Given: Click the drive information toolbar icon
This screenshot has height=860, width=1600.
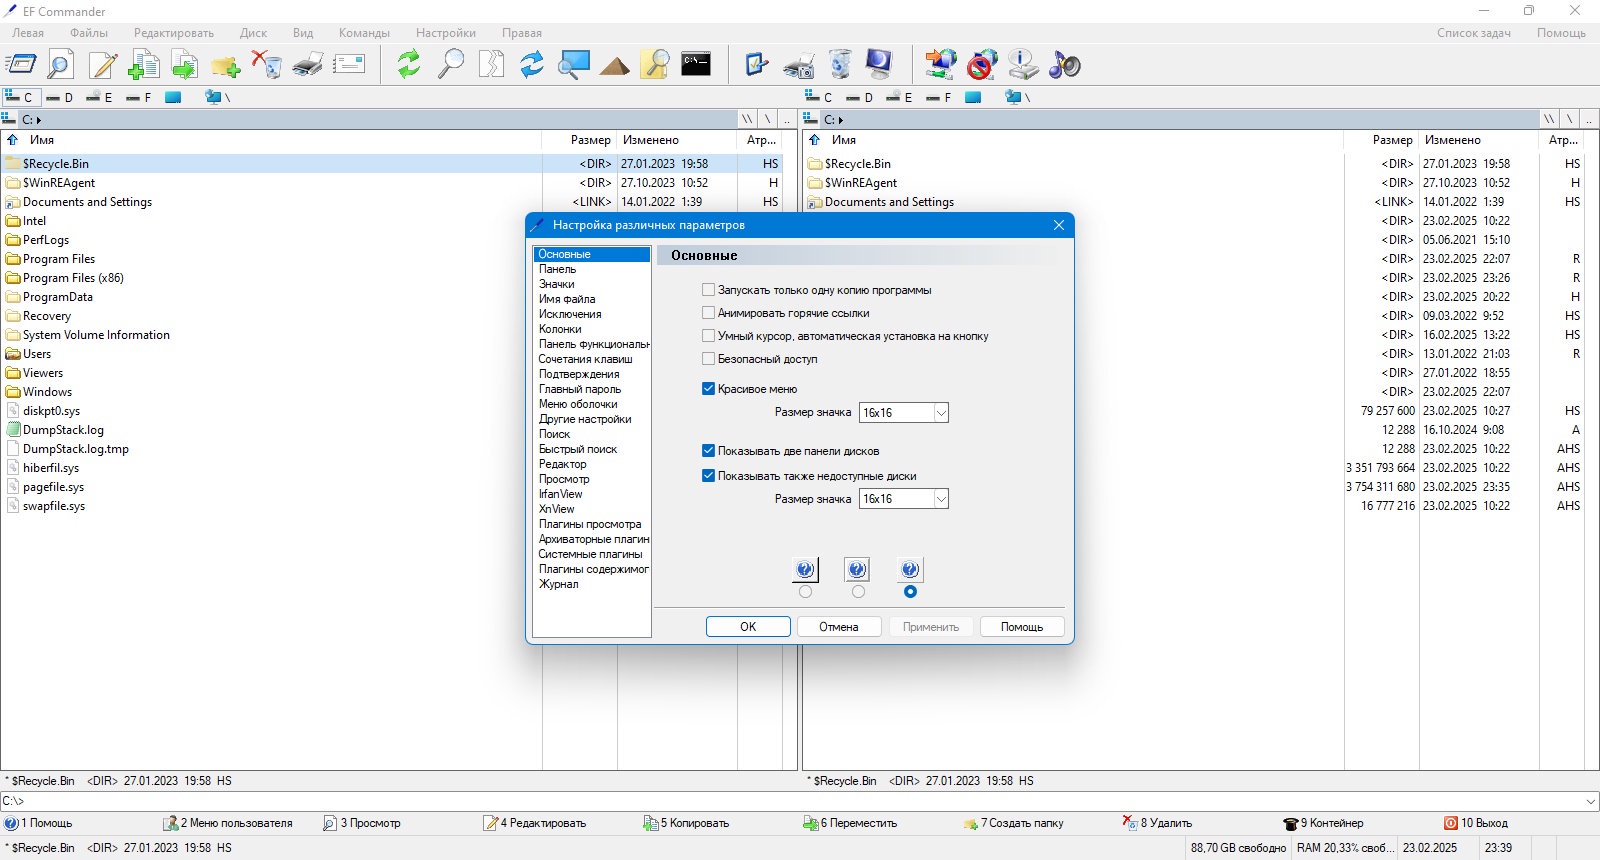Looking at the screenshot, I should click(1023, 65).
